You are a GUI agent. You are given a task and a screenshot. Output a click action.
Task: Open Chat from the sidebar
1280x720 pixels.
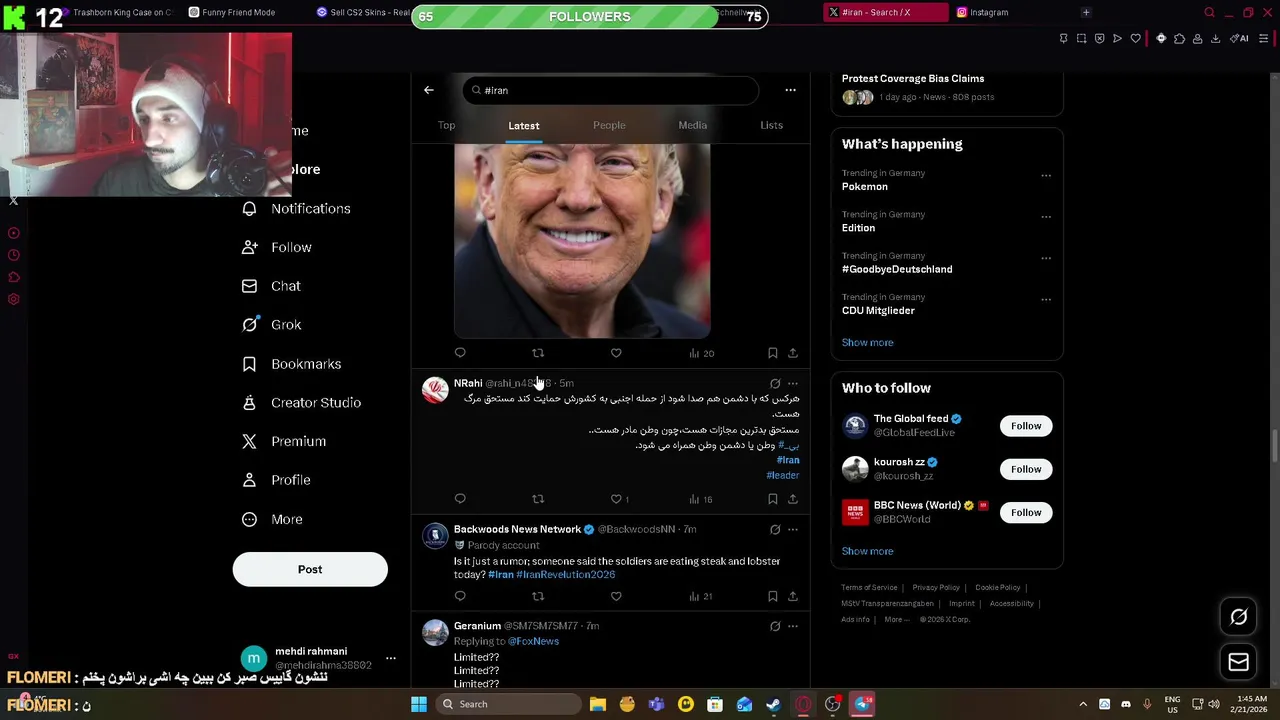pyautogui.click(x=271, y=286)
